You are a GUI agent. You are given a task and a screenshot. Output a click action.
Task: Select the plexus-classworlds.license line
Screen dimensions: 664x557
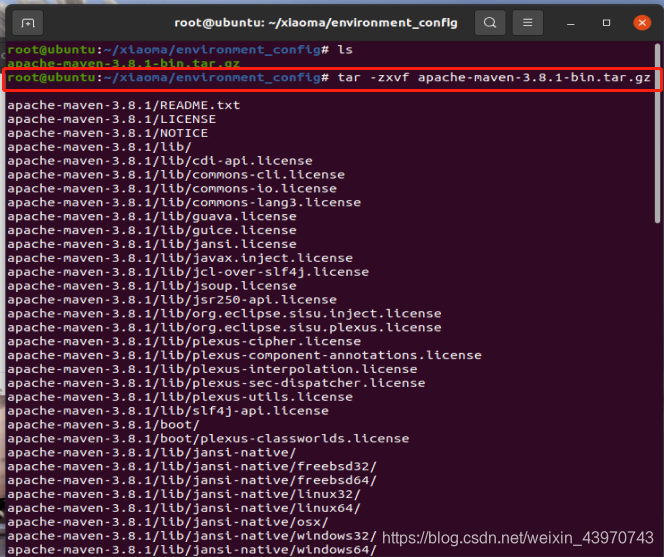(208, 439)
